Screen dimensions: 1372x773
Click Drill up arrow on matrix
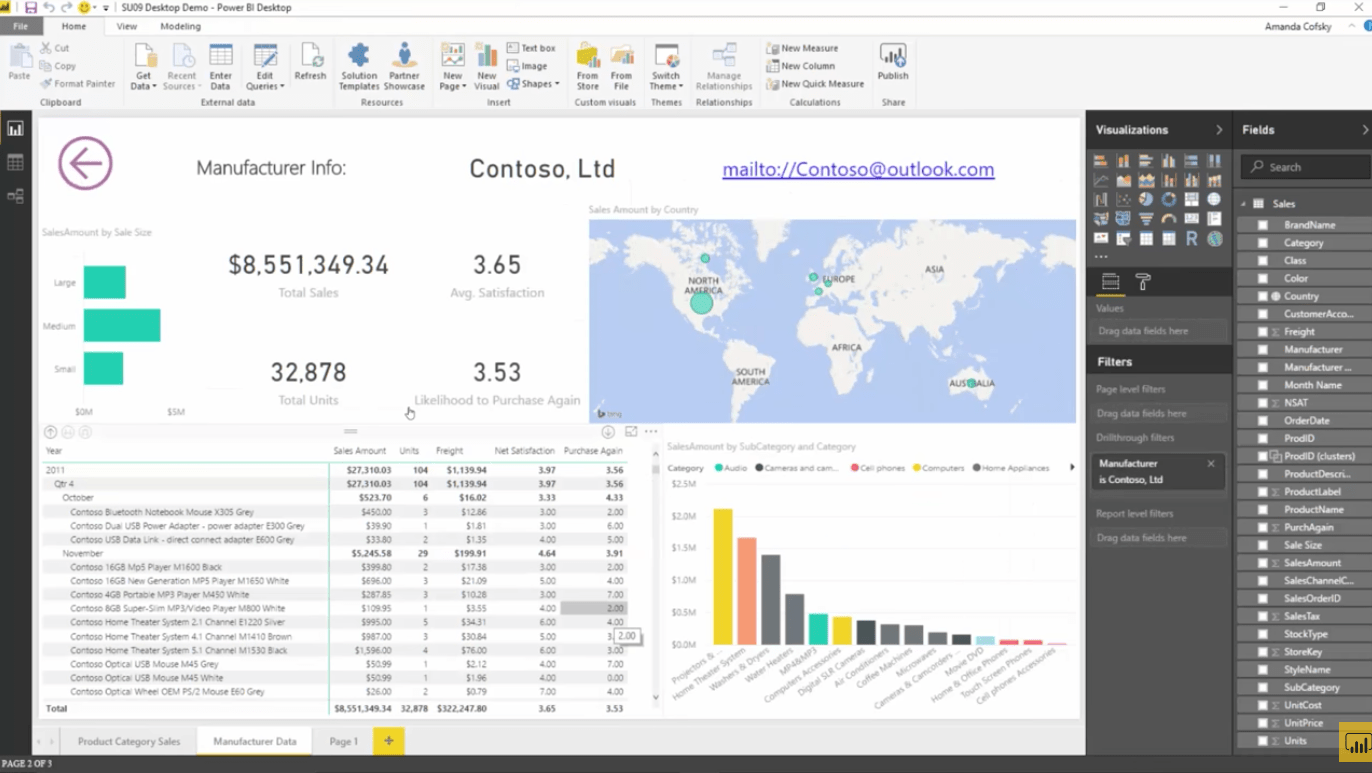coord(50,432)
